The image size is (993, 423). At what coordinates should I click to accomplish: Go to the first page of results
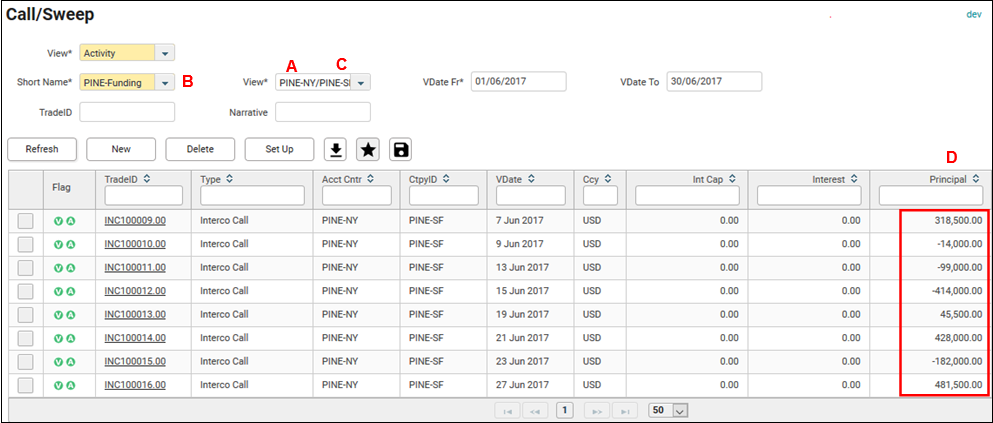click(x=506, y=410)
